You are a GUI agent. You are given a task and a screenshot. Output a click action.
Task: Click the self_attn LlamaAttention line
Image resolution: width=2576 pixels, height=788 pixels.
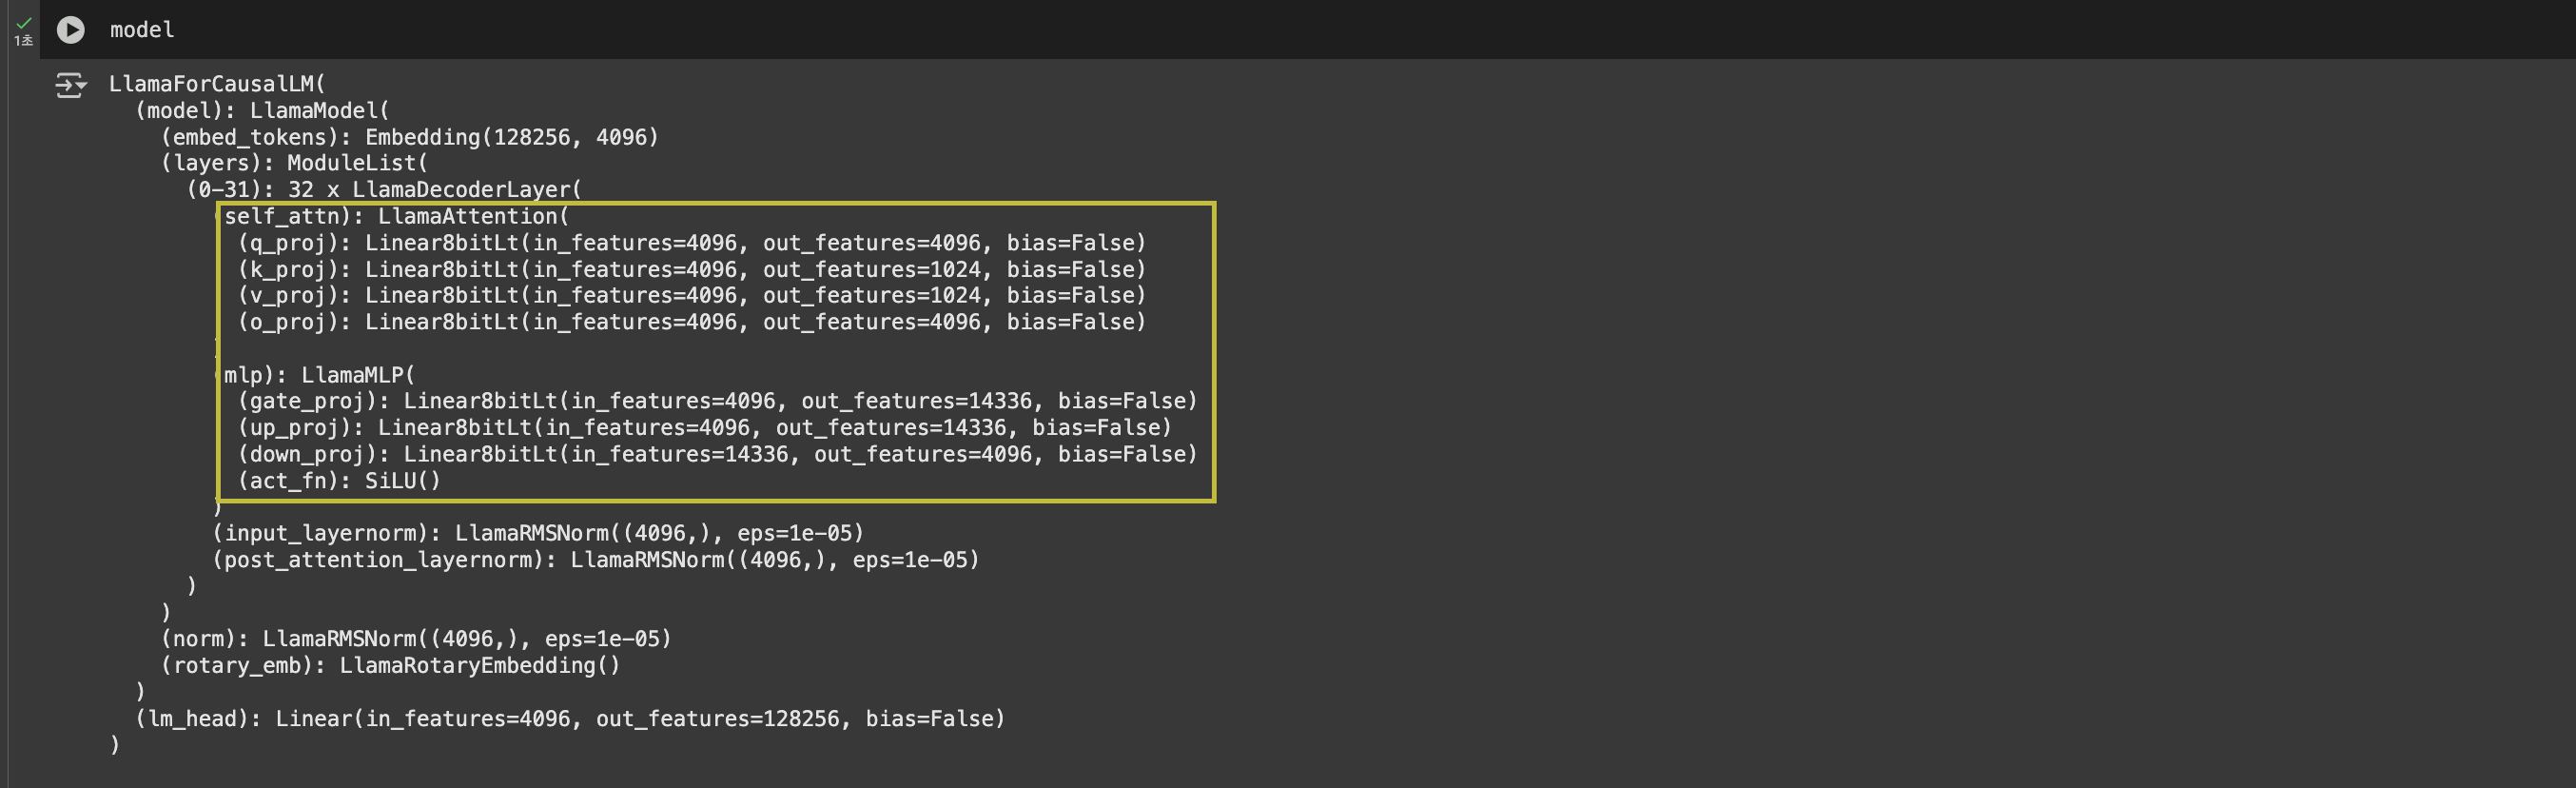point(391,216)
